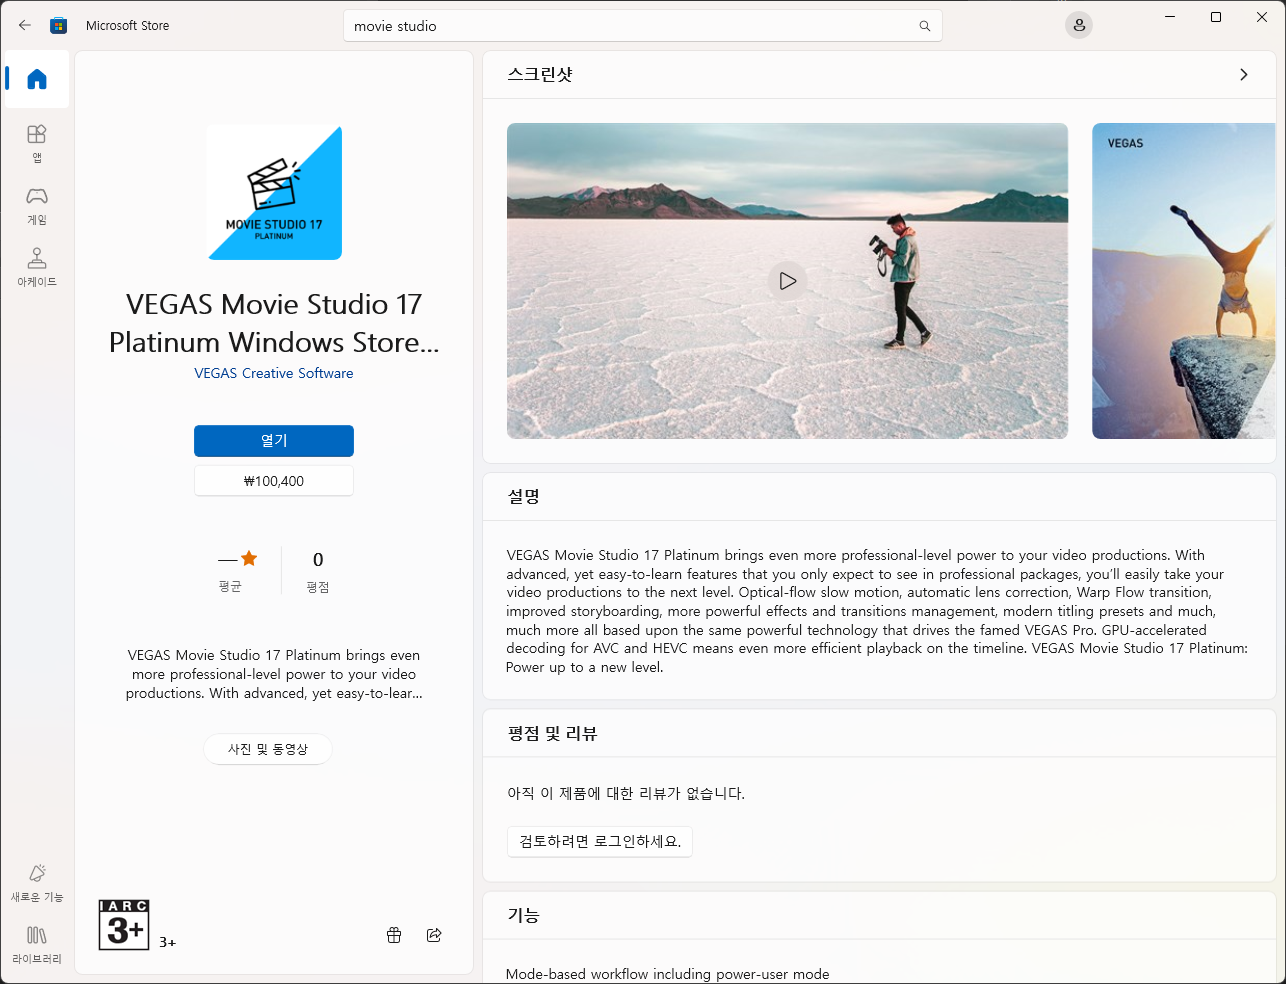Click the search magnifier icon
This screenshot has width=1286, height=984.
[925, 26]
